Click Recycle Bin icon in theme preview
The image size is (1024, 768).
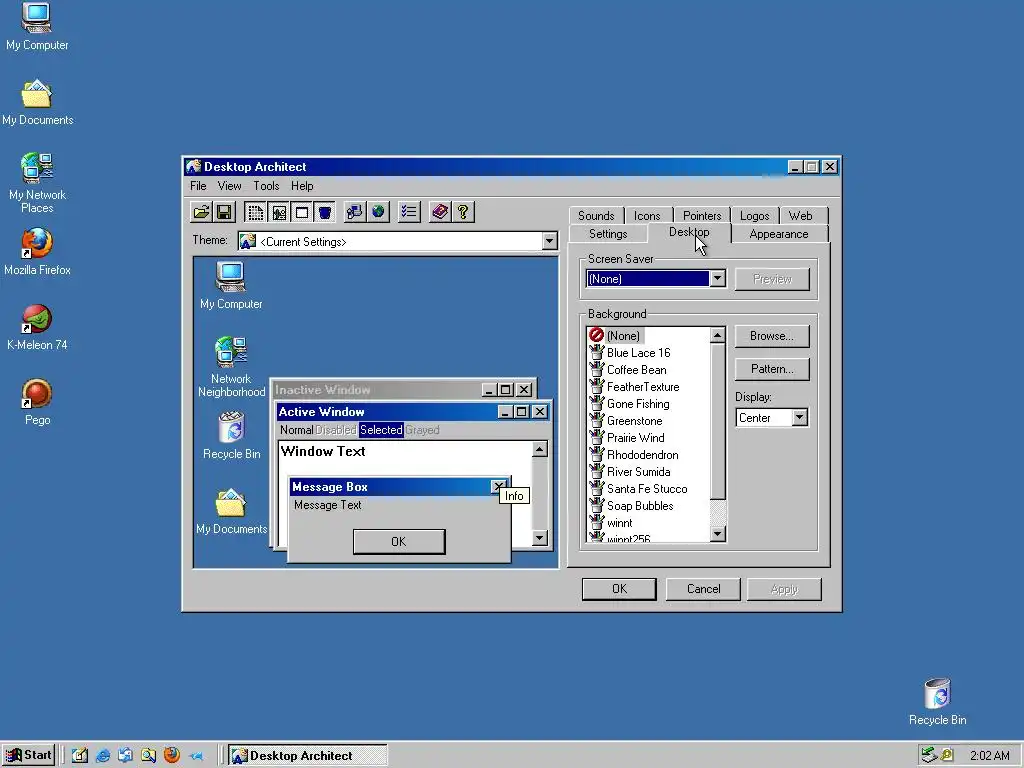pos(231,436)
